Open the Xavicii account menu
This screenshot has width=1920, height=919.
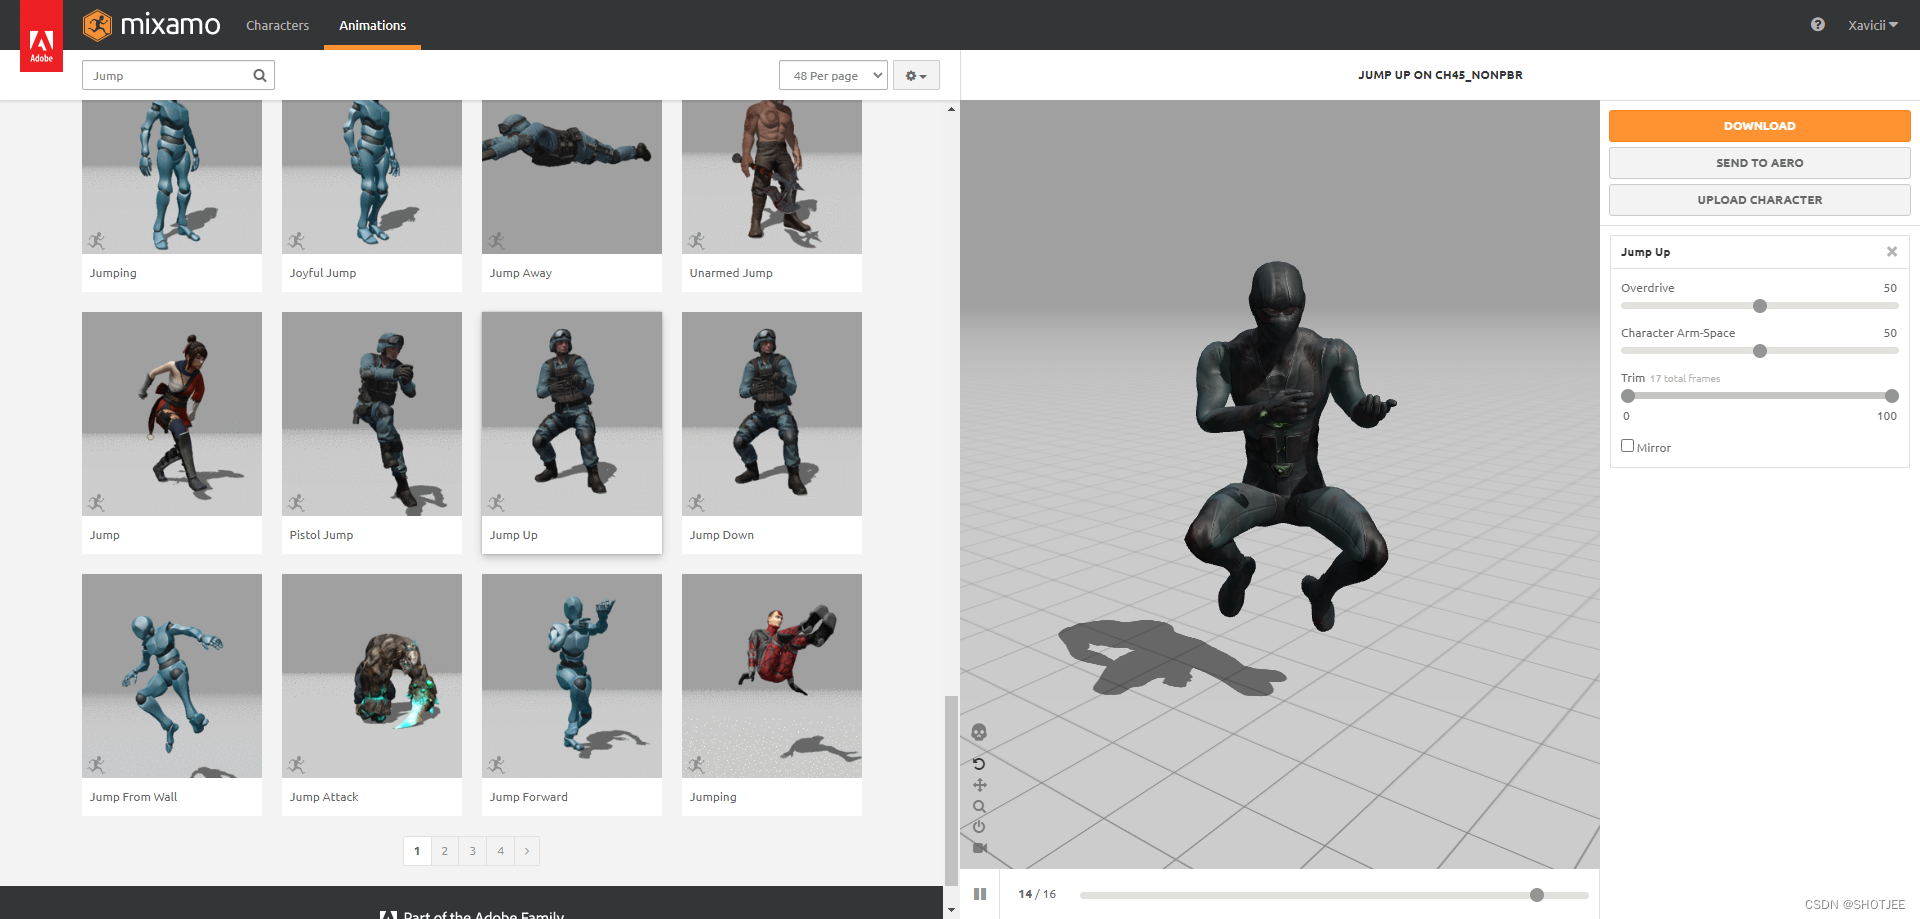1872,25
